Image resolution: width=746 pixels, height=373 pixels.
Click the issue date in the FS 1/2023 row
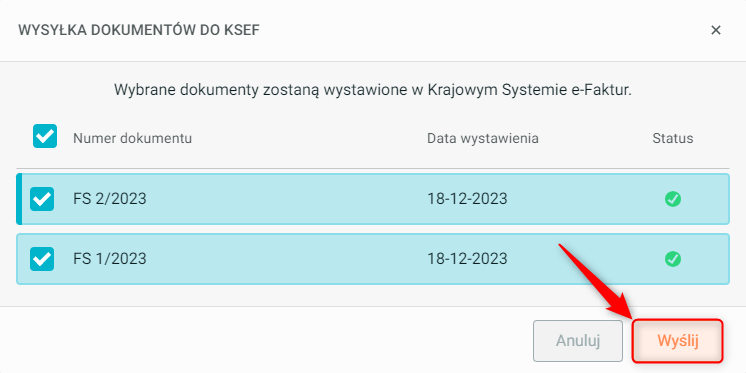click(x=467, y=259)
